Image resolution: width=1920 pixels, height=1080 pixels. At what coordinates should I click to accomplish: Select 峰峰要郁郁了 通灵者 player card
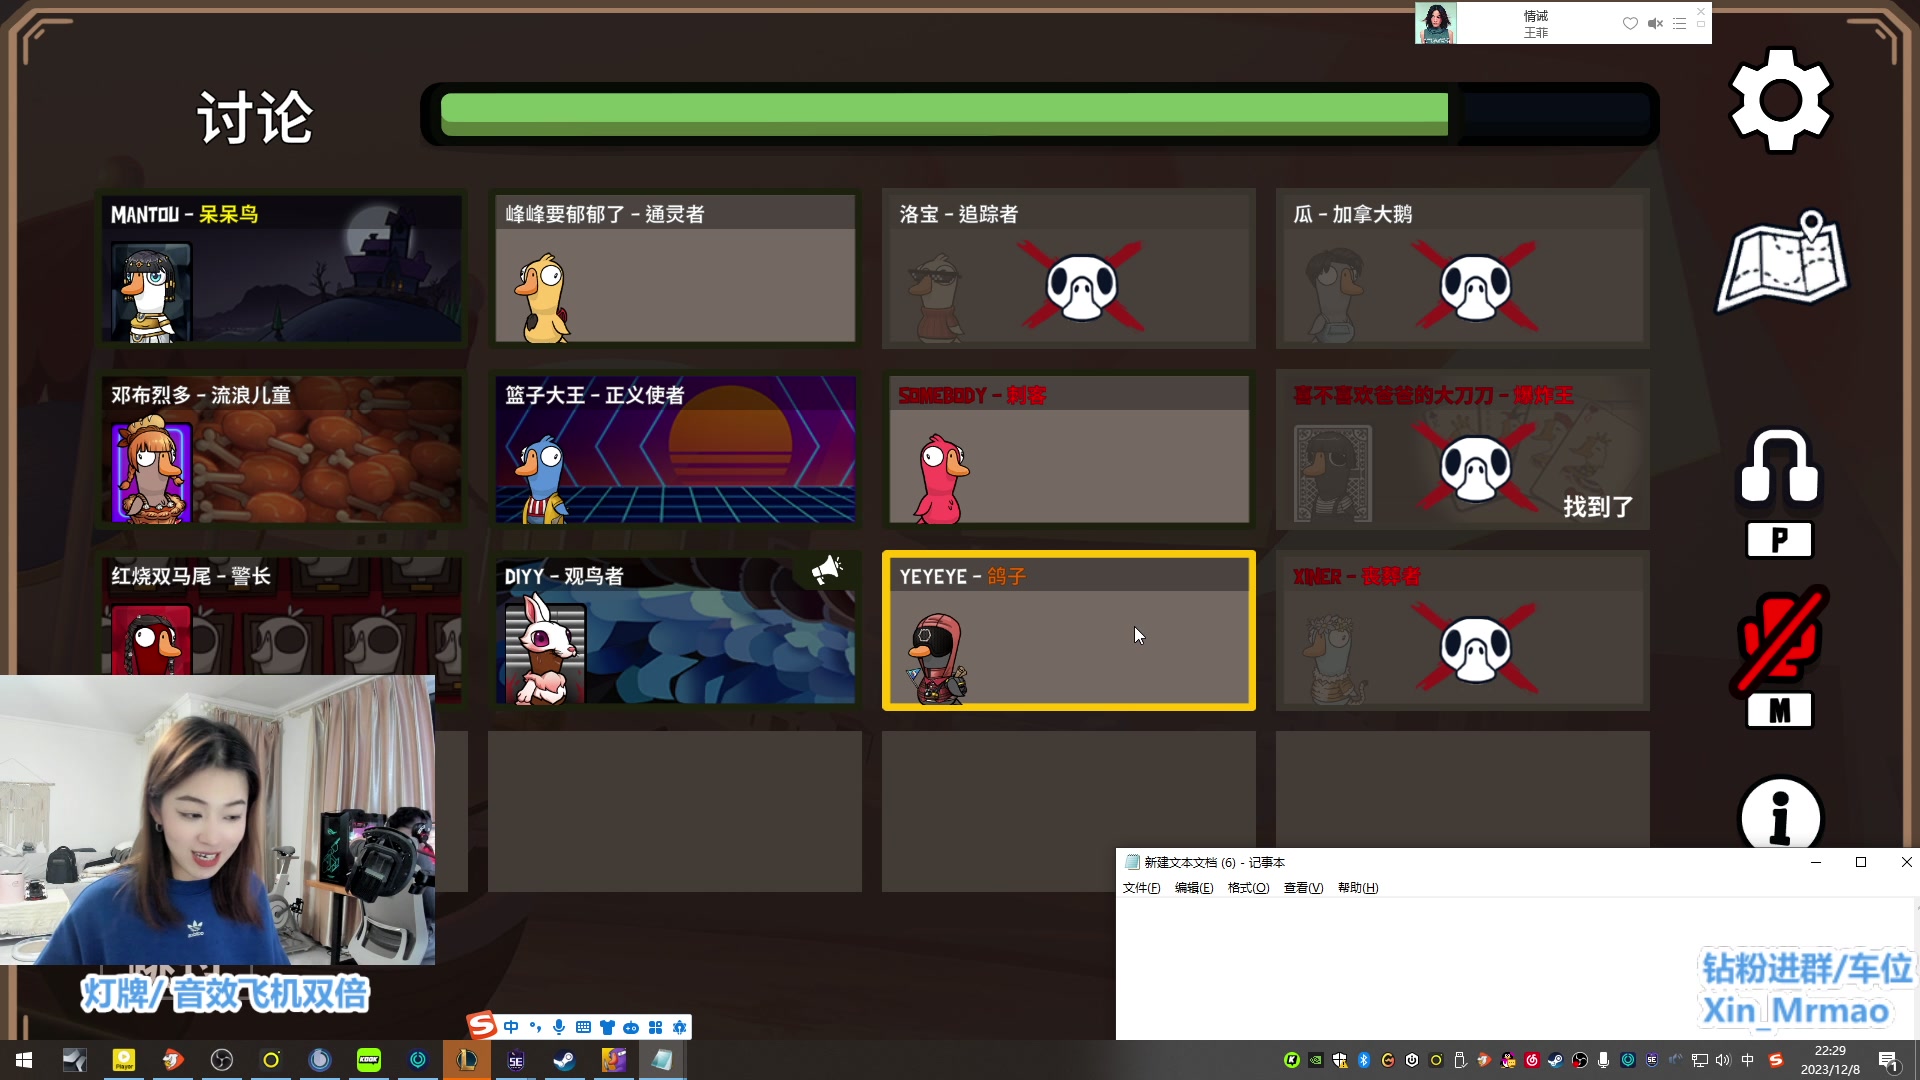coord(675,268)
